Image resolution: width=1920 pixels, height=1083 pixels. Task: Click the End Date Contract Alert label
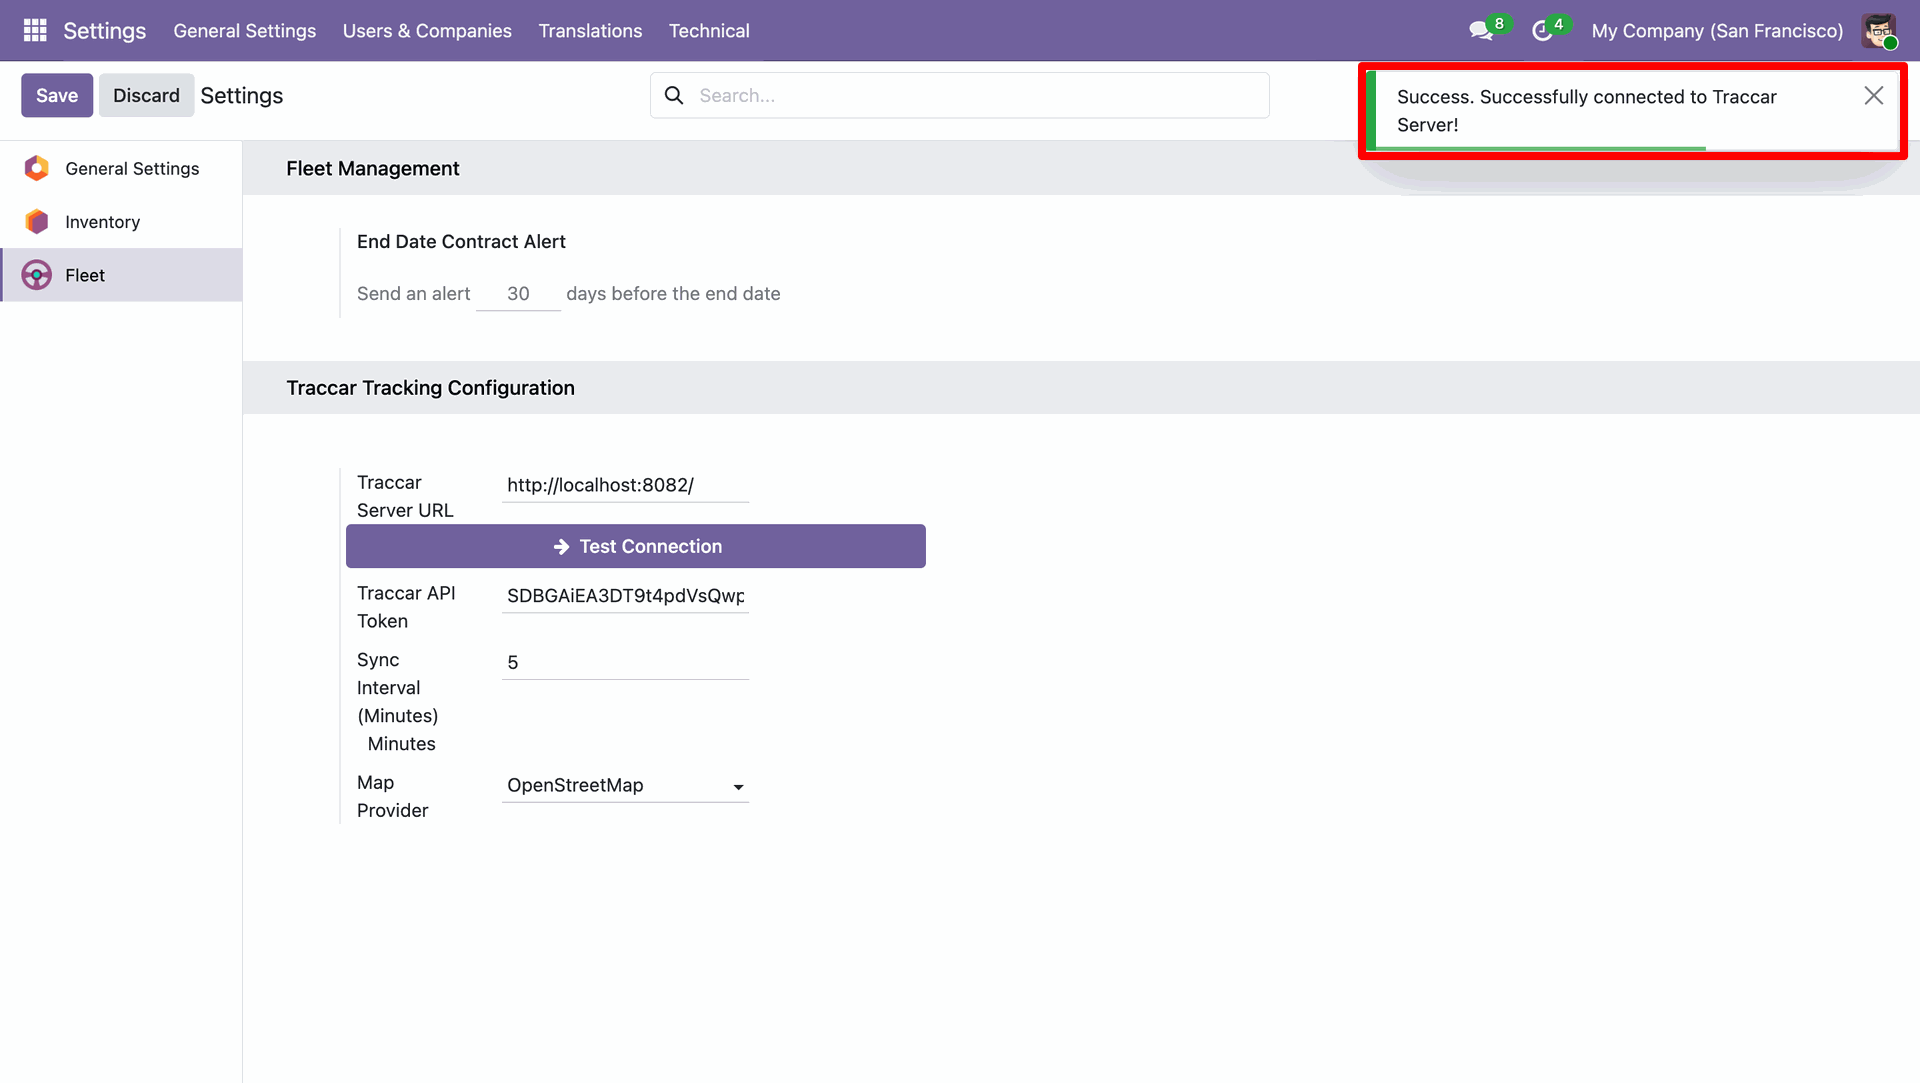tap(461, 241)
